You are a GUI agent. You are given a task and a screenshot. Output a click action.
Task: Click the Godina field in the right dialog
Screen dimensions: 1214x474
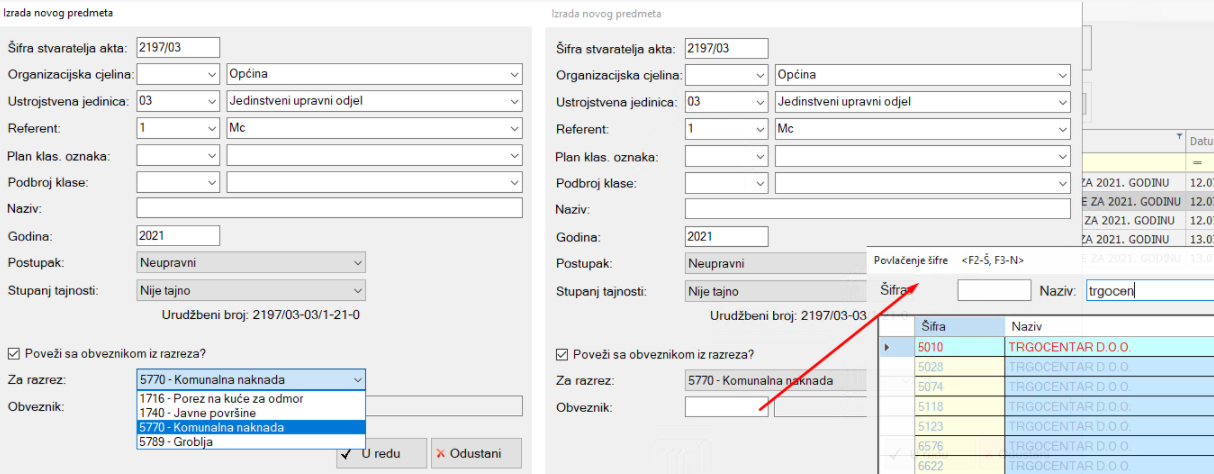[x=726, y=236]
